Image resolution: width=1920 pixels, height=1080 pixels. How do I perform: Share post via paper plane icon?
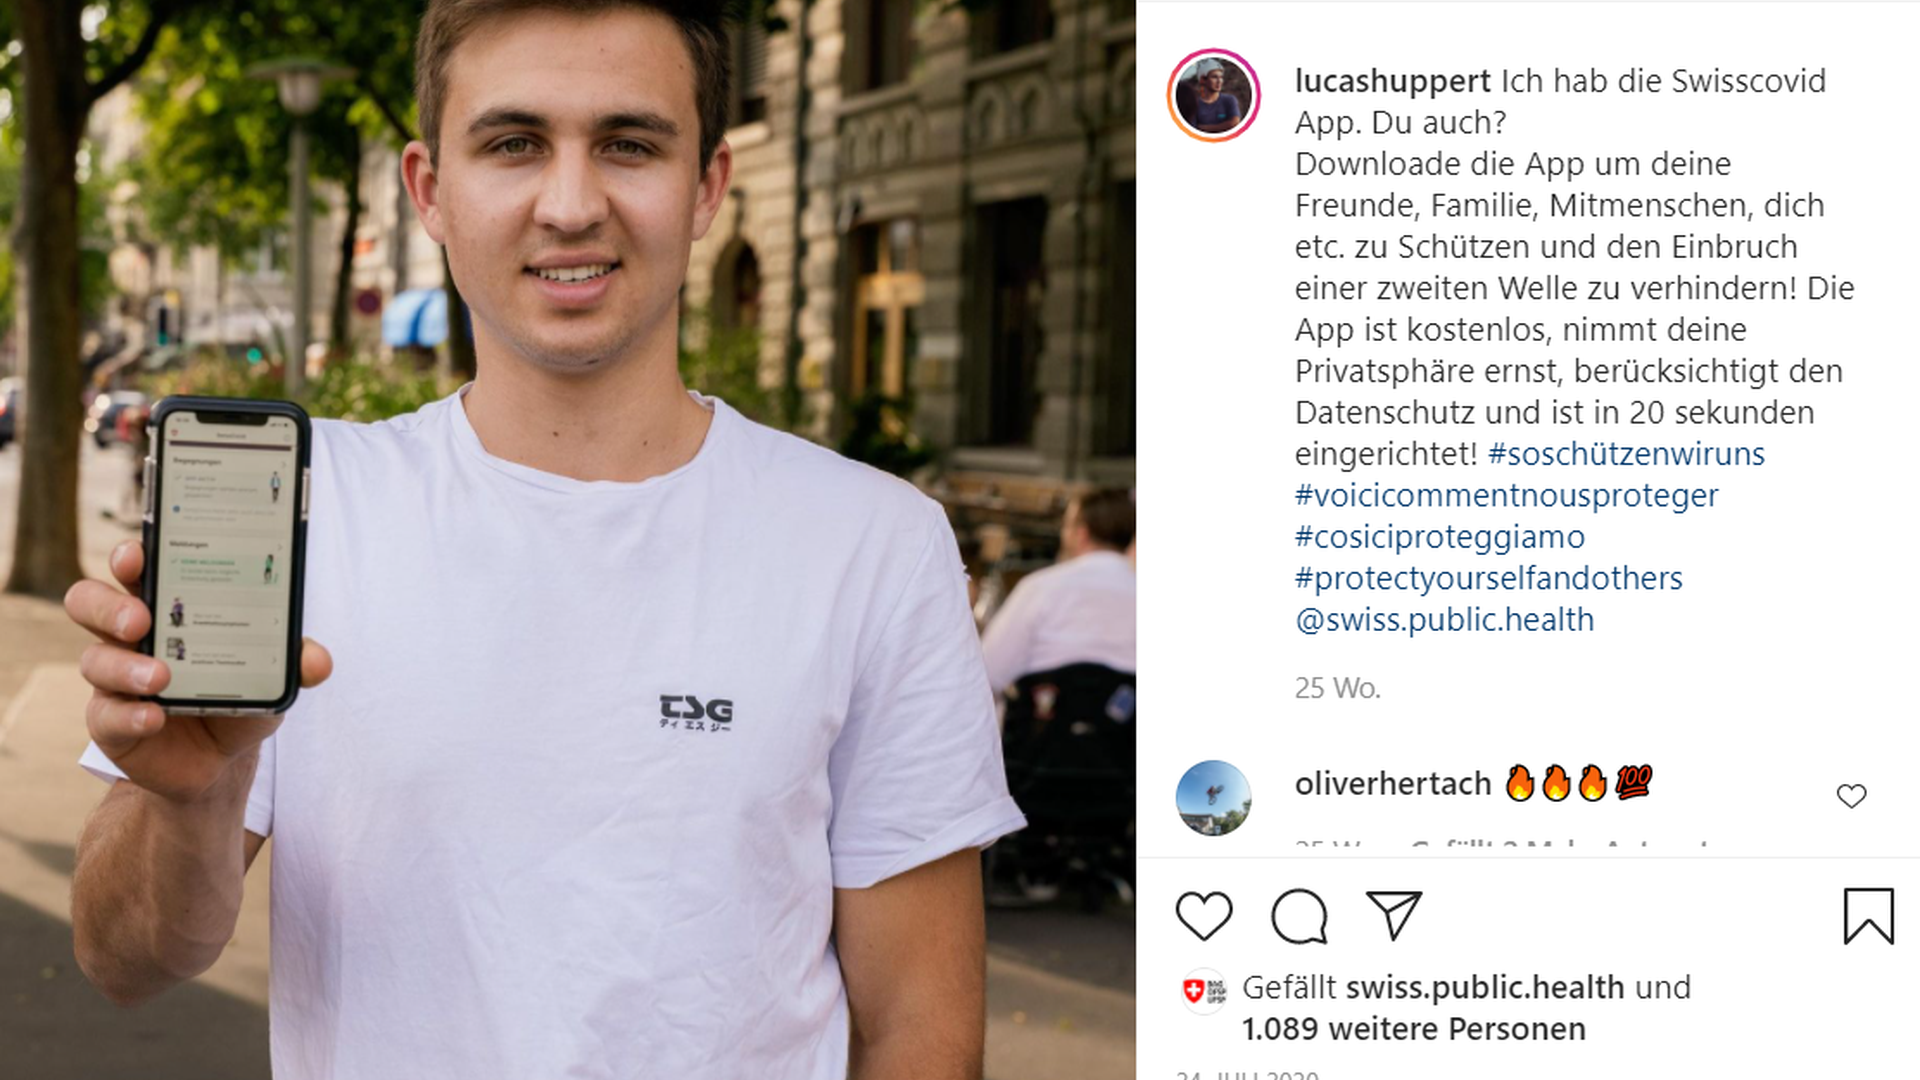(x=1394, y=915)
